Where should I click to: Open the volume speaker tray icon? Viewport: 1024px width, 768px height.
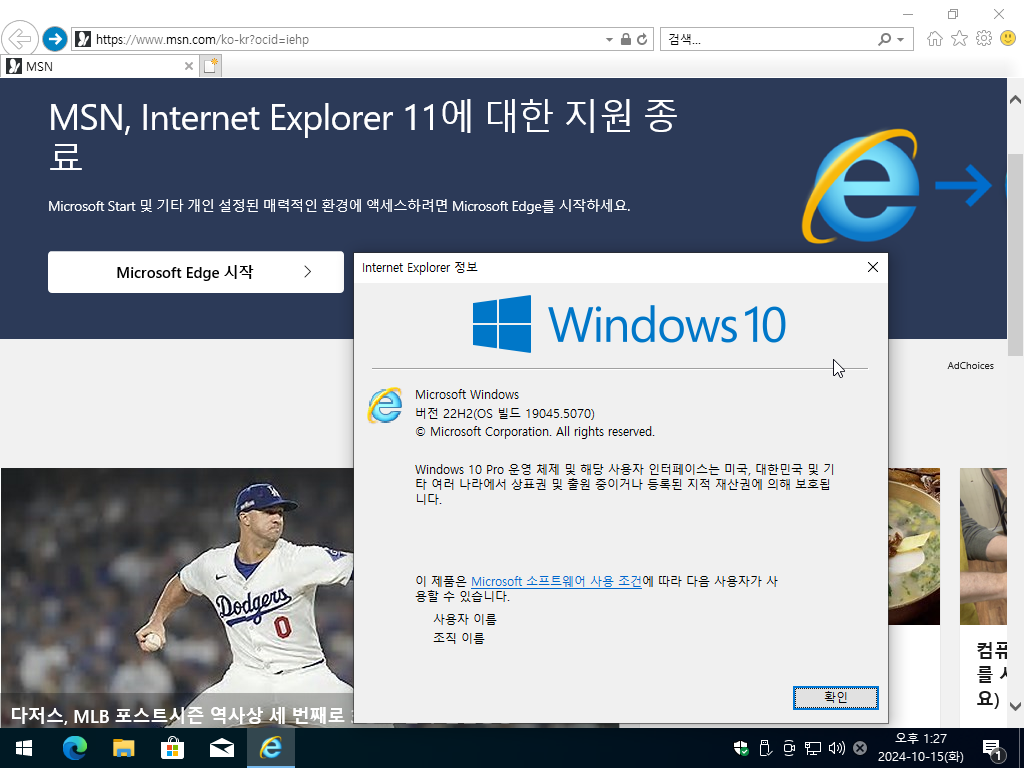coord(836,748)
